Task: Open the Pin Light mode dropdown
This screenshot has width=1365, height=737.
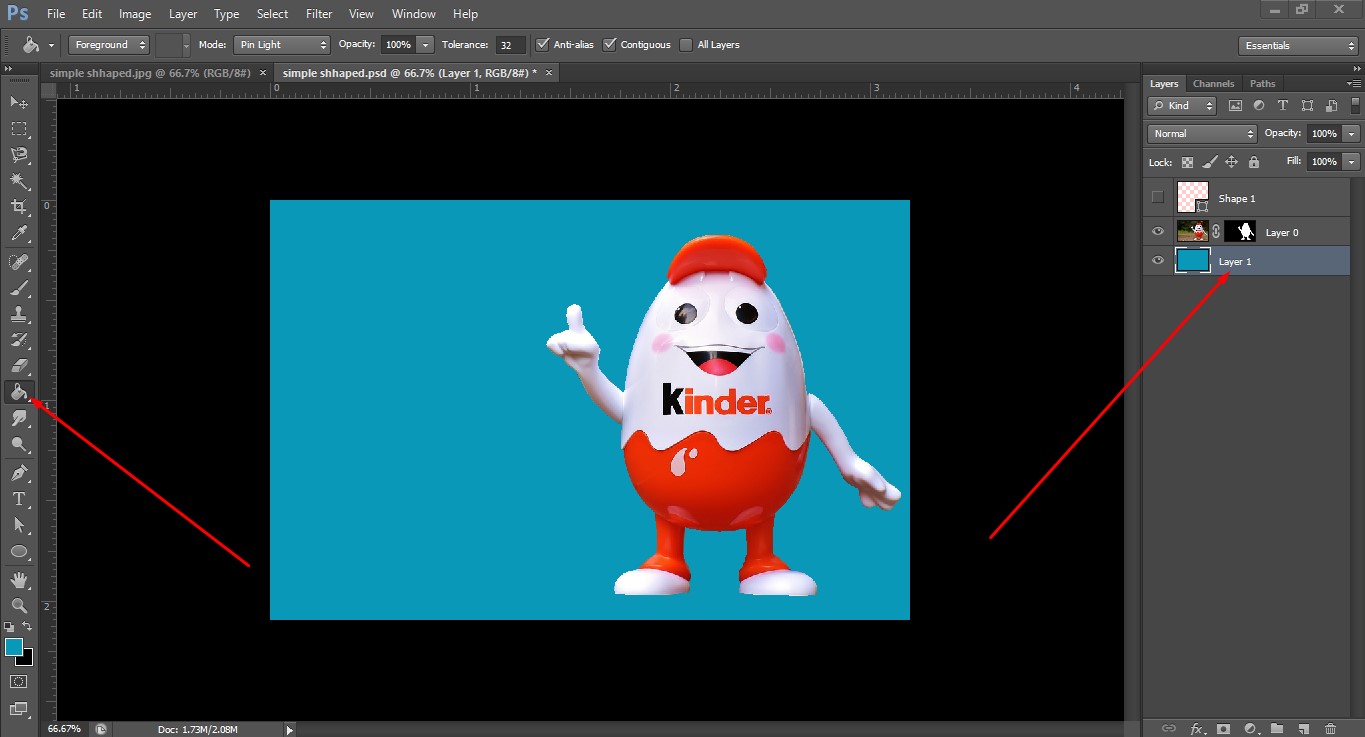Action: [281, 45]
